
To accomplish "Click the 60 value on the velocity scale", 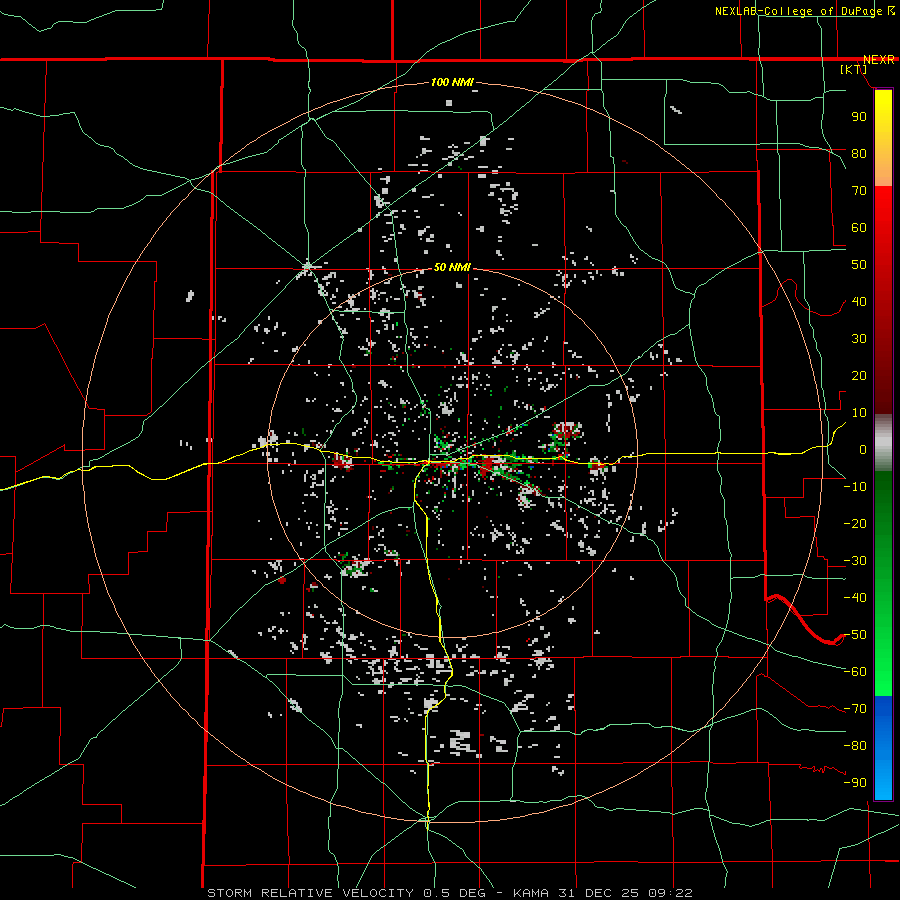I will [x=859, y=227].
